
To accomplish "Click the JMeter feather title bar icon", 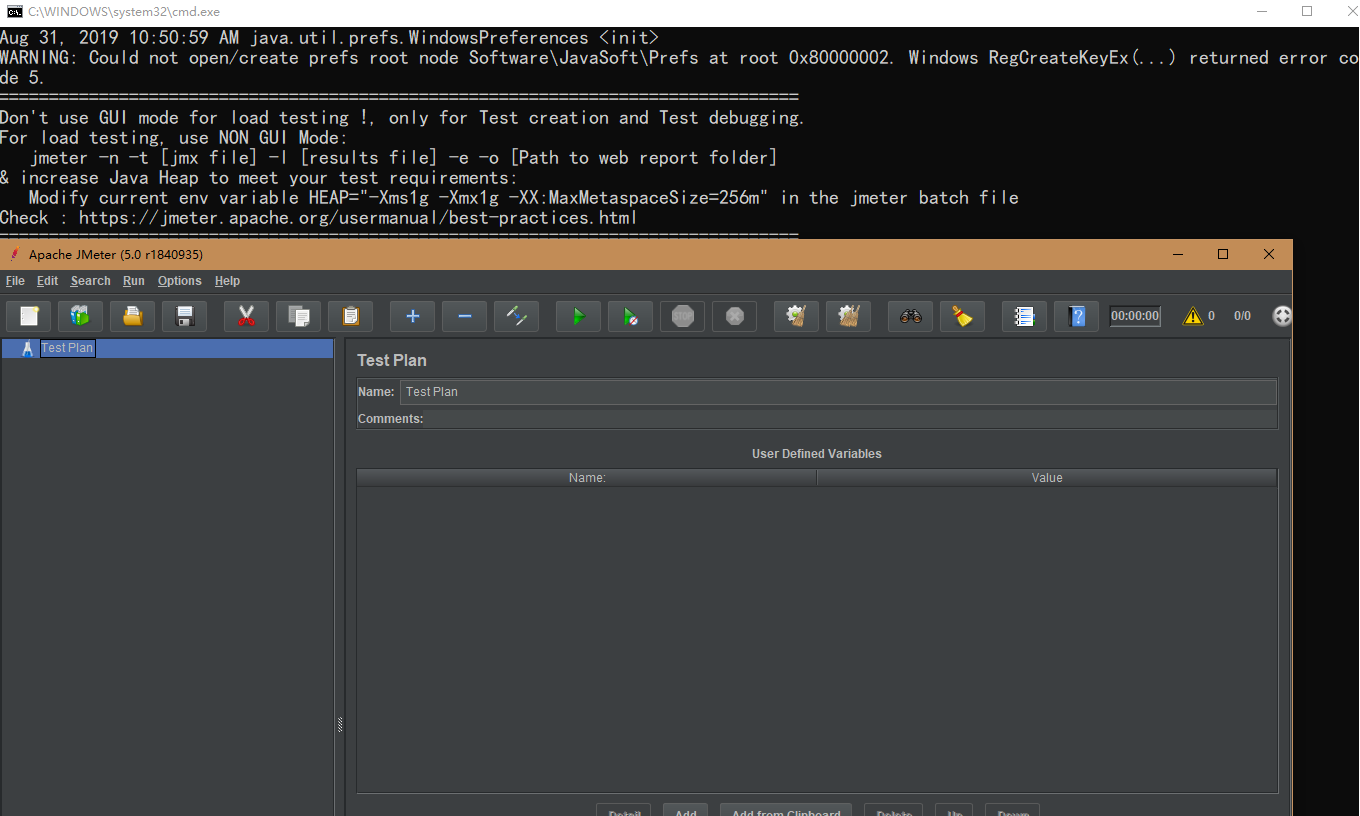I will (14, 255).
